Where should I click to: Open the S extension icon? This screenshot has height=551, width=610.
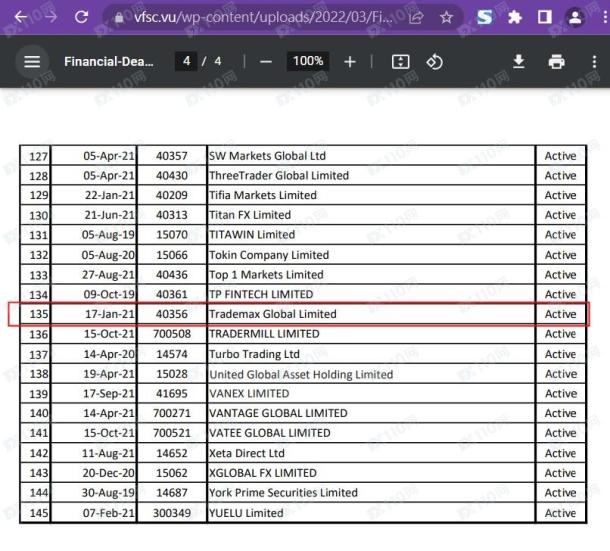tap(484, 17)
